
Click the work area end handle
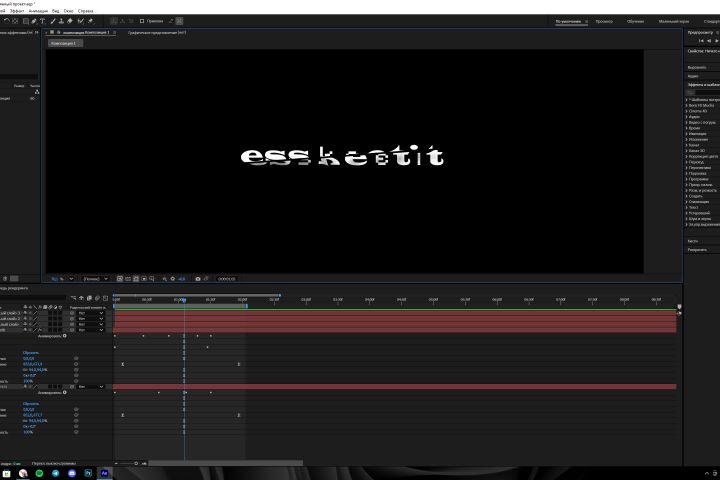[x=247, y=305]
